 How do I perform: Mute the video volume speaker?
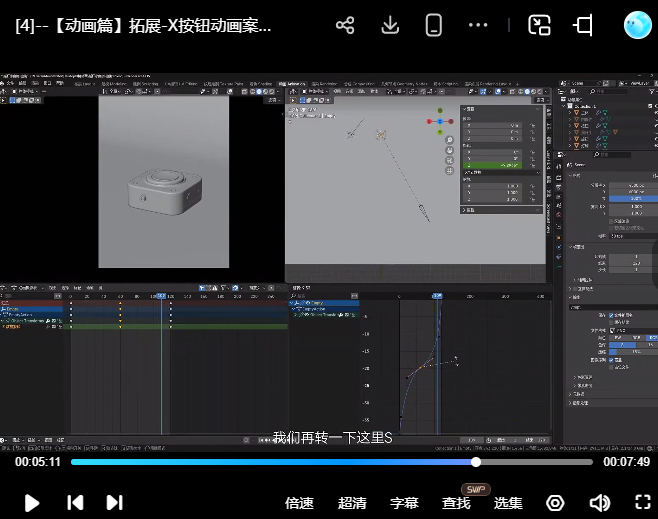pyautogui.click(x=599, y=503)
